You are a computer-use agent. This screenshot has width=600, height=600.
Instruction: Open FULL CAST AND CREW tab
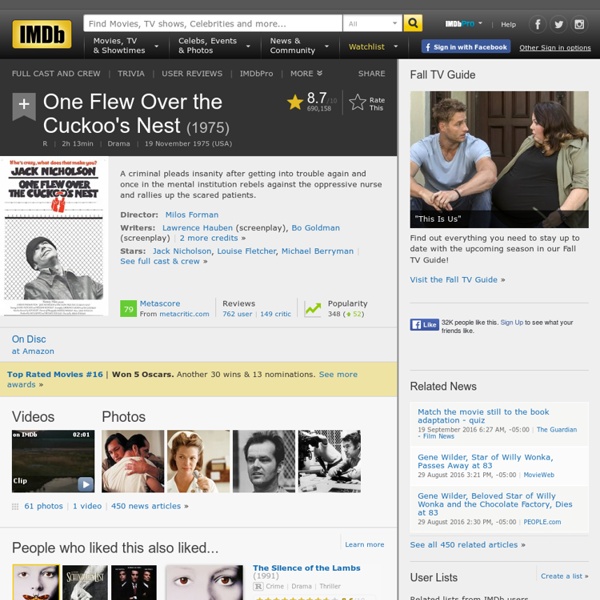tap(56, 73)
